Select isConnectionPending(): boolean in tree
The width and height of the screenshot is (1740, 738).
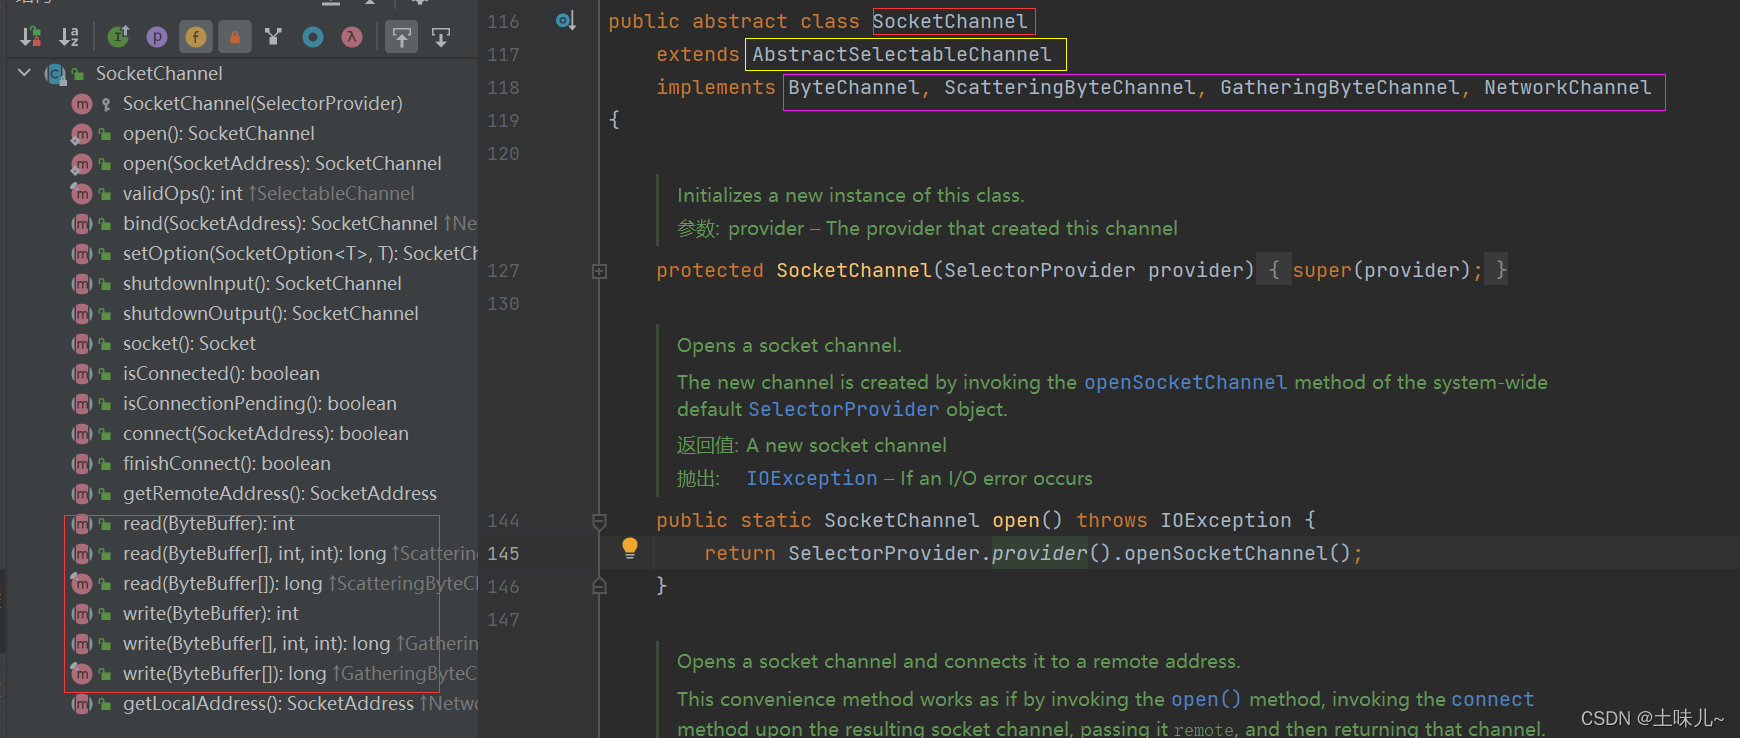(260, 403)
